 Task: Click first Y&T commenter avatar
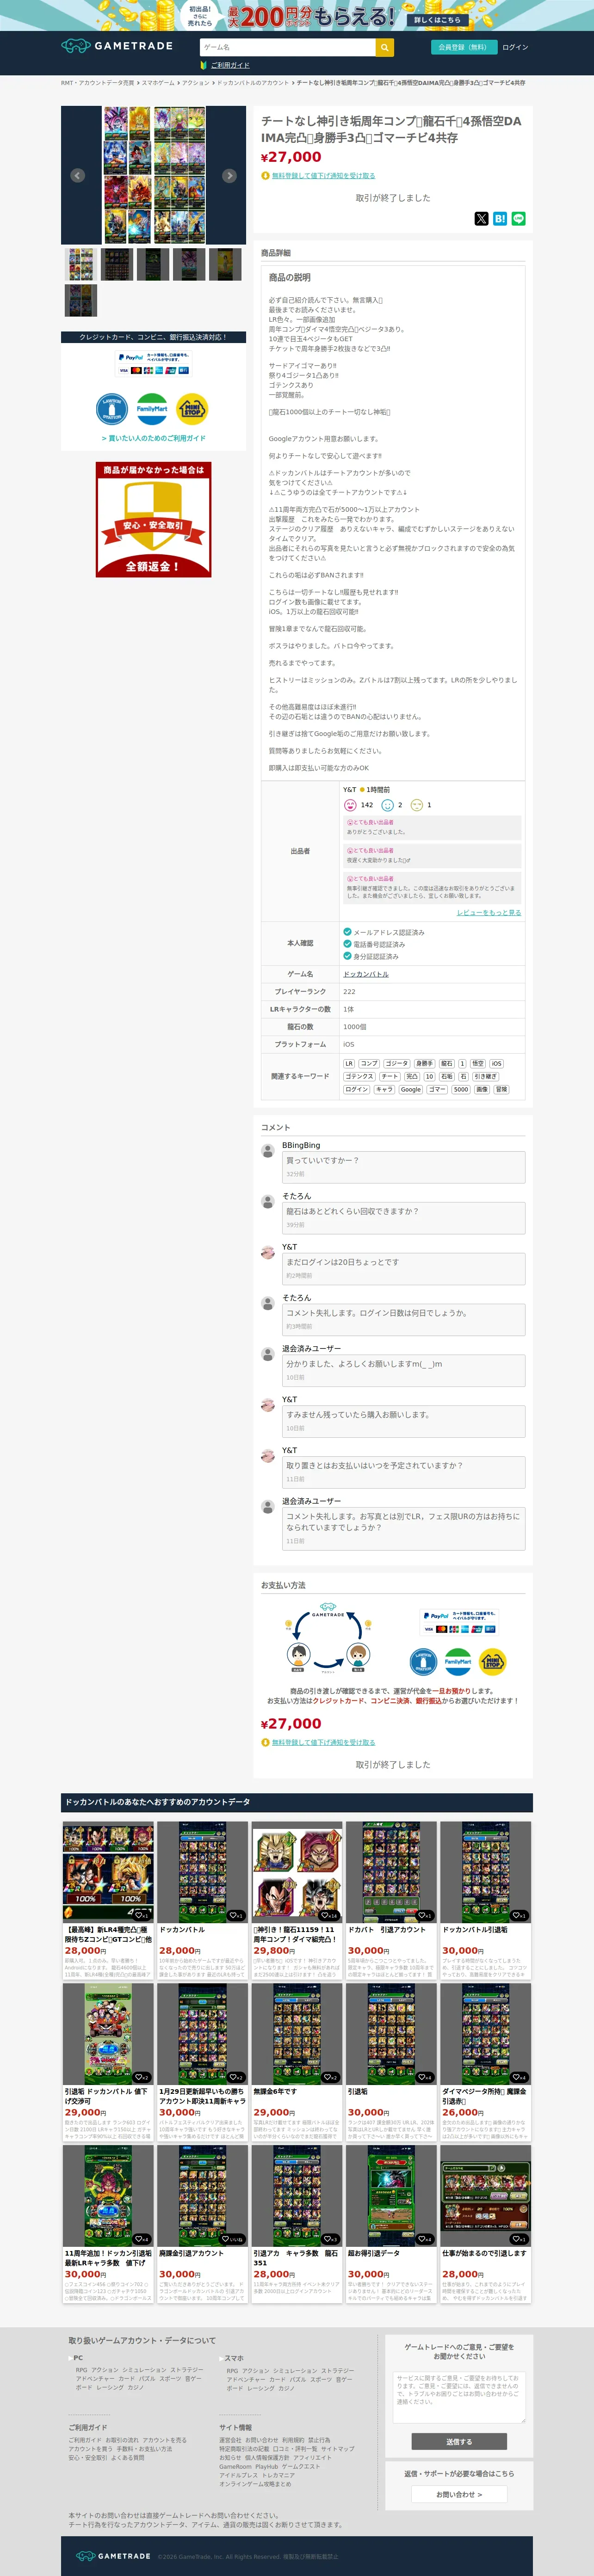pyautogui.click(x=268, y=1252)
